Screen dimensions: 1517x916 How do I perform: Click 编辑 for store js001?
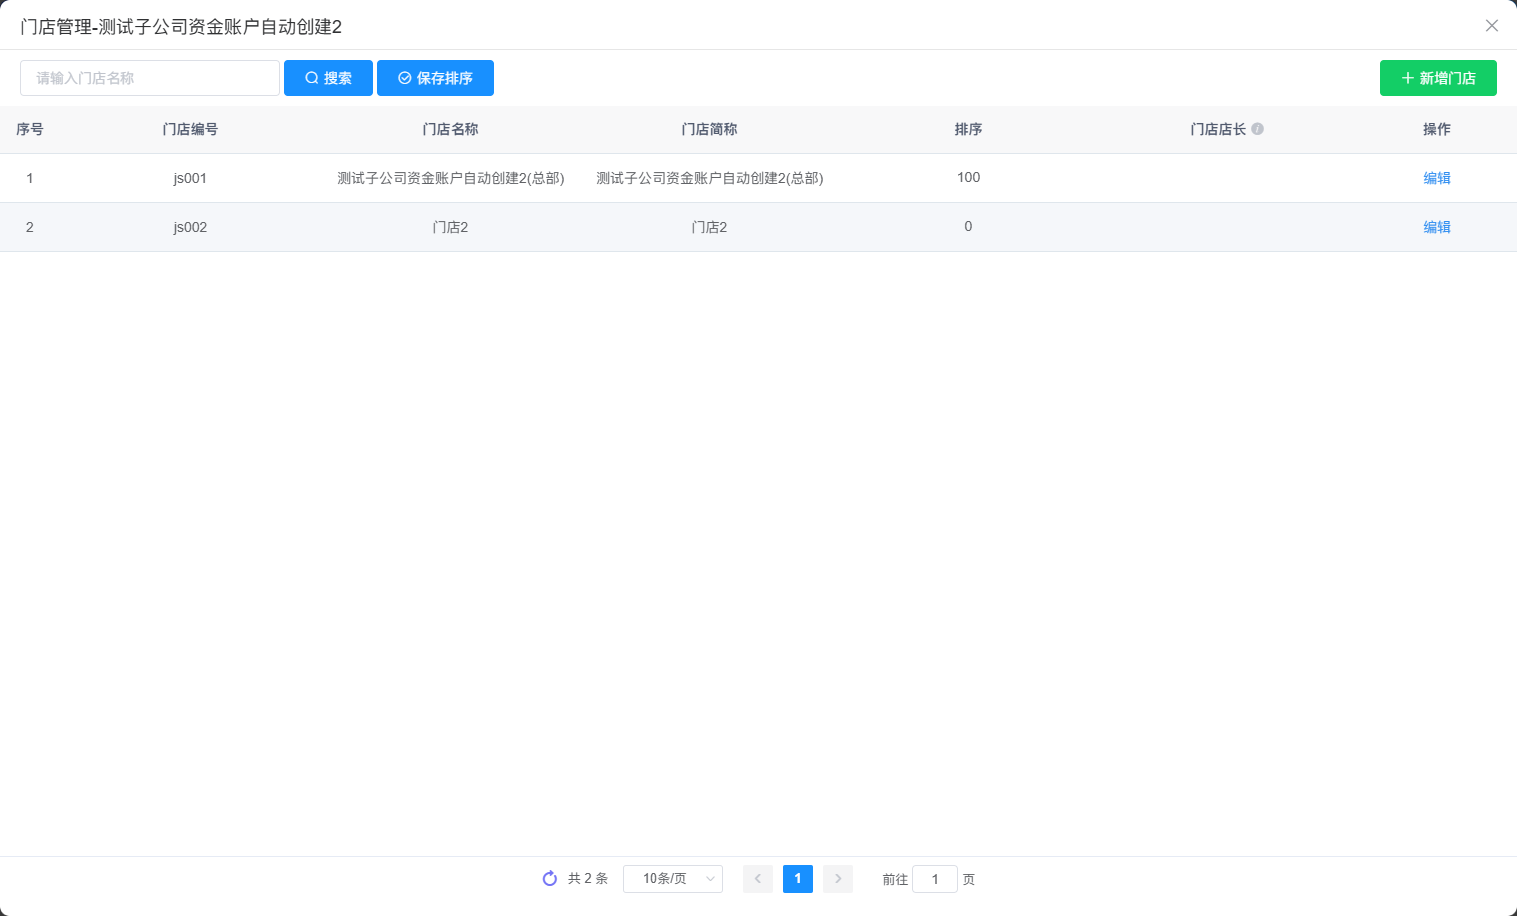[1437, 178]
